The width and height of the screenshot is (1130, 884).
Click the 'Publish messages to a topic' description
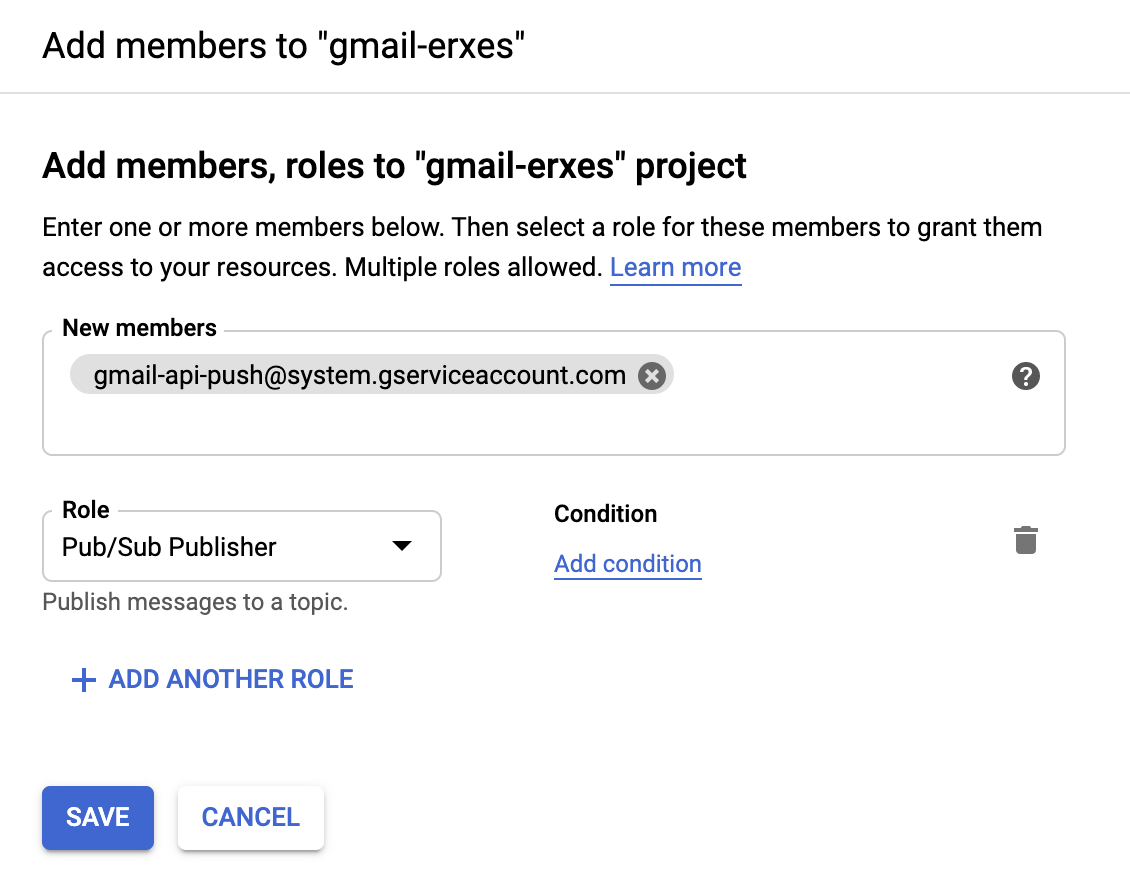tap(195, 603)
